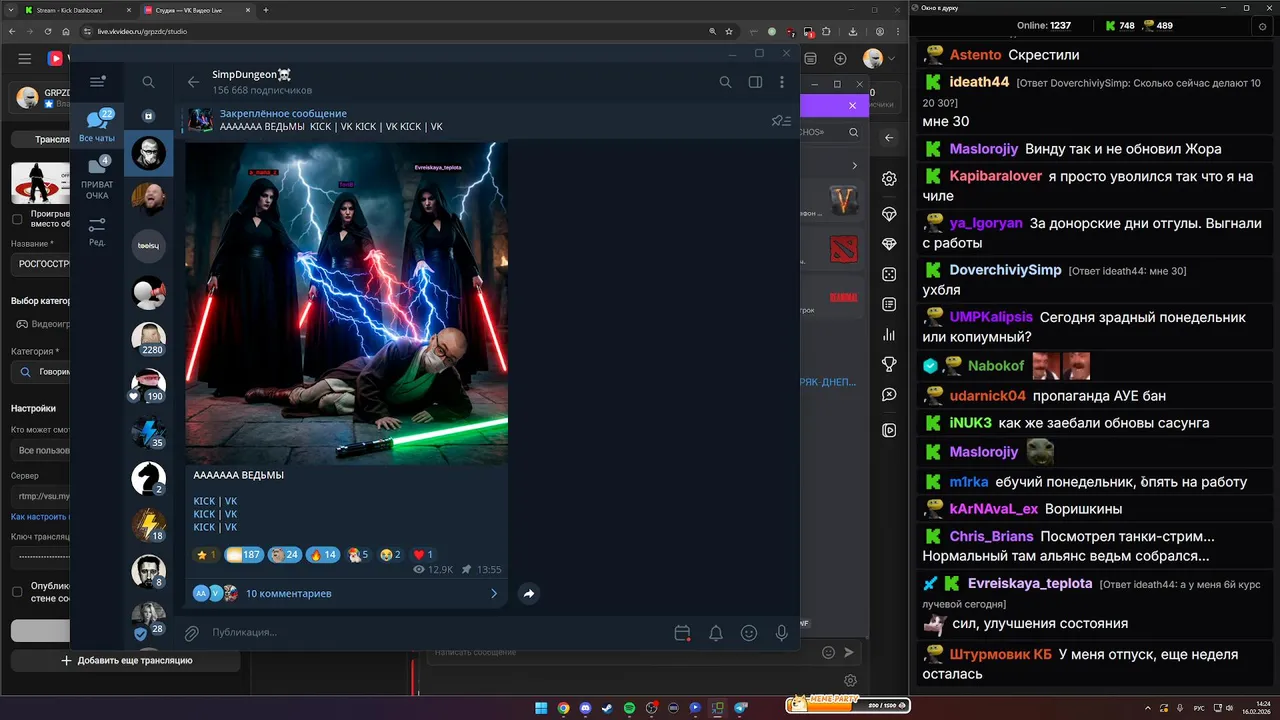Open the Windows Start menu
1280x720 pixels.
[x=541, y=708]
